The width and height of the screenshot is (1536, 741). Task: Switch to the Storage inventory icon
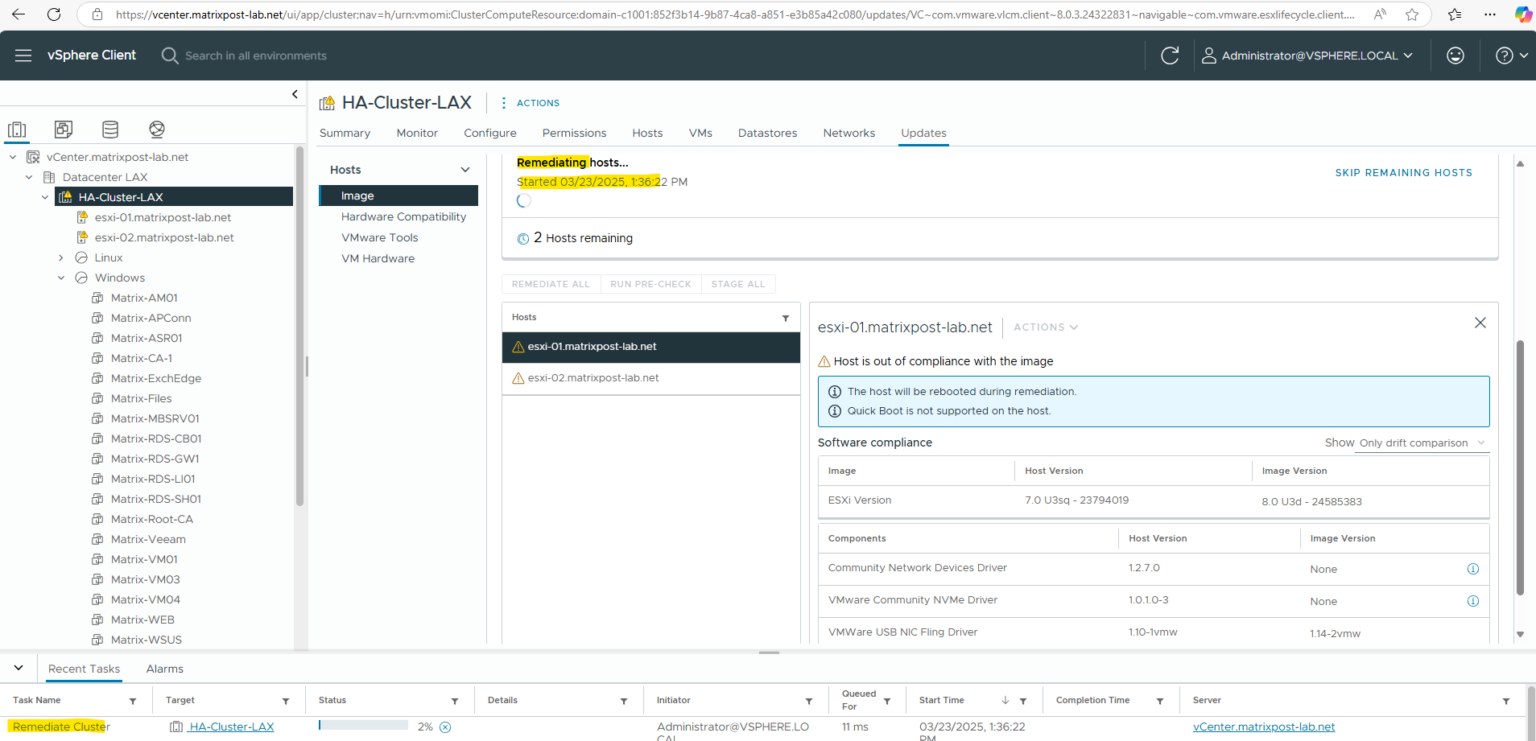(110, 129)
